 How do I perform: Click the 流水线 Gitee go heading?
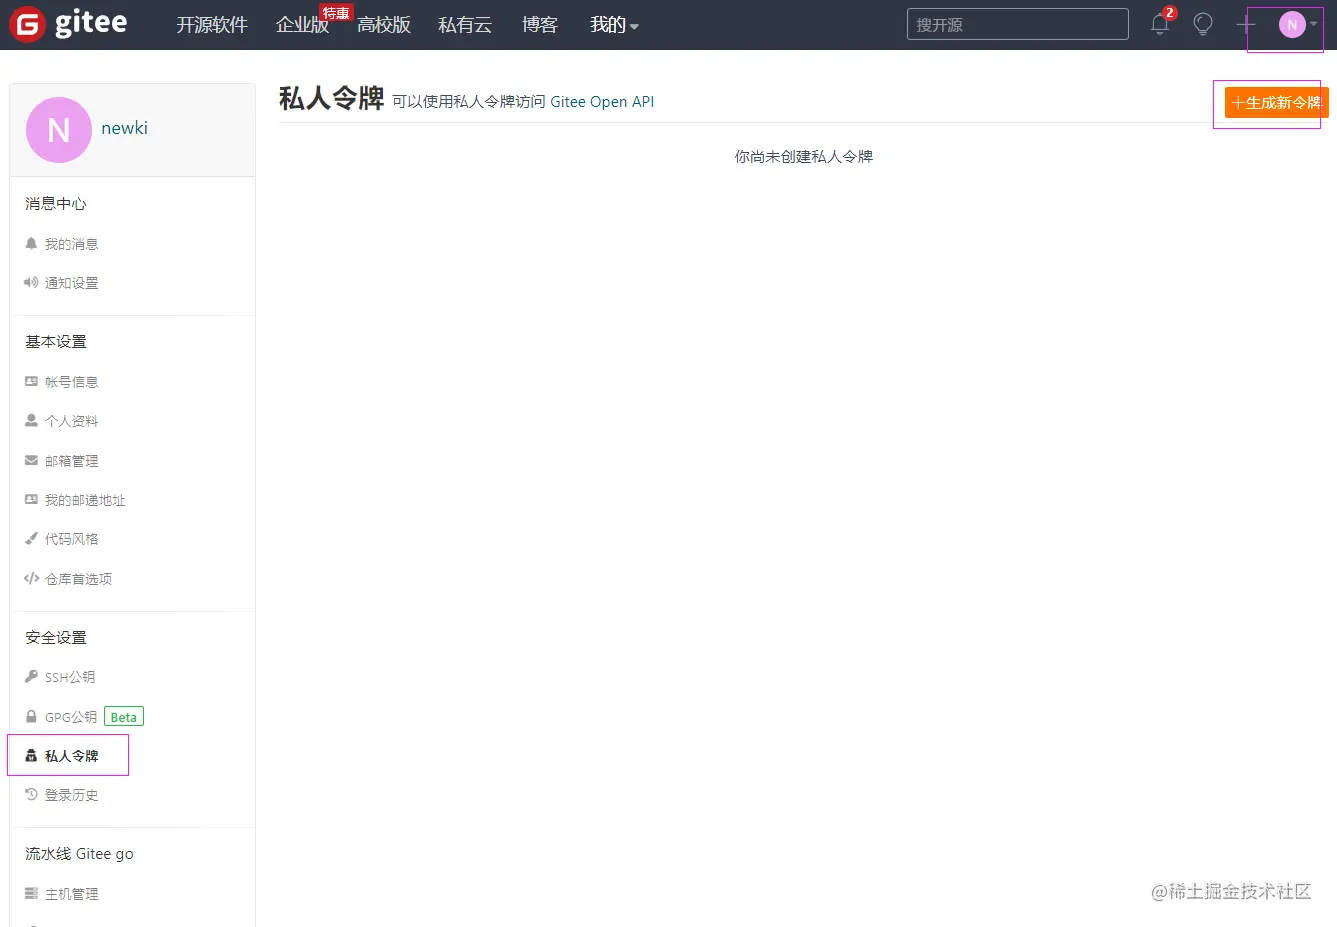point(79,853)
